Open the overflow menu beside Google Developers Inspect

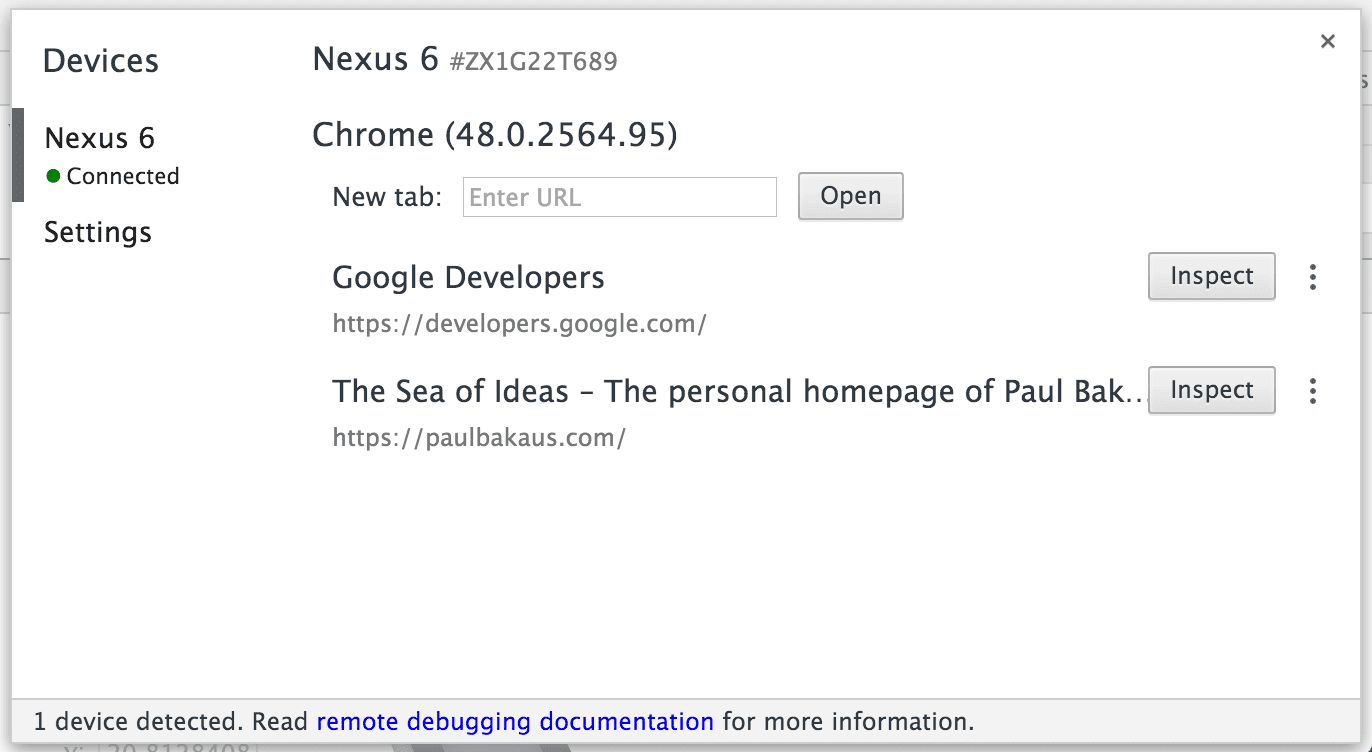click(1312, 276)
